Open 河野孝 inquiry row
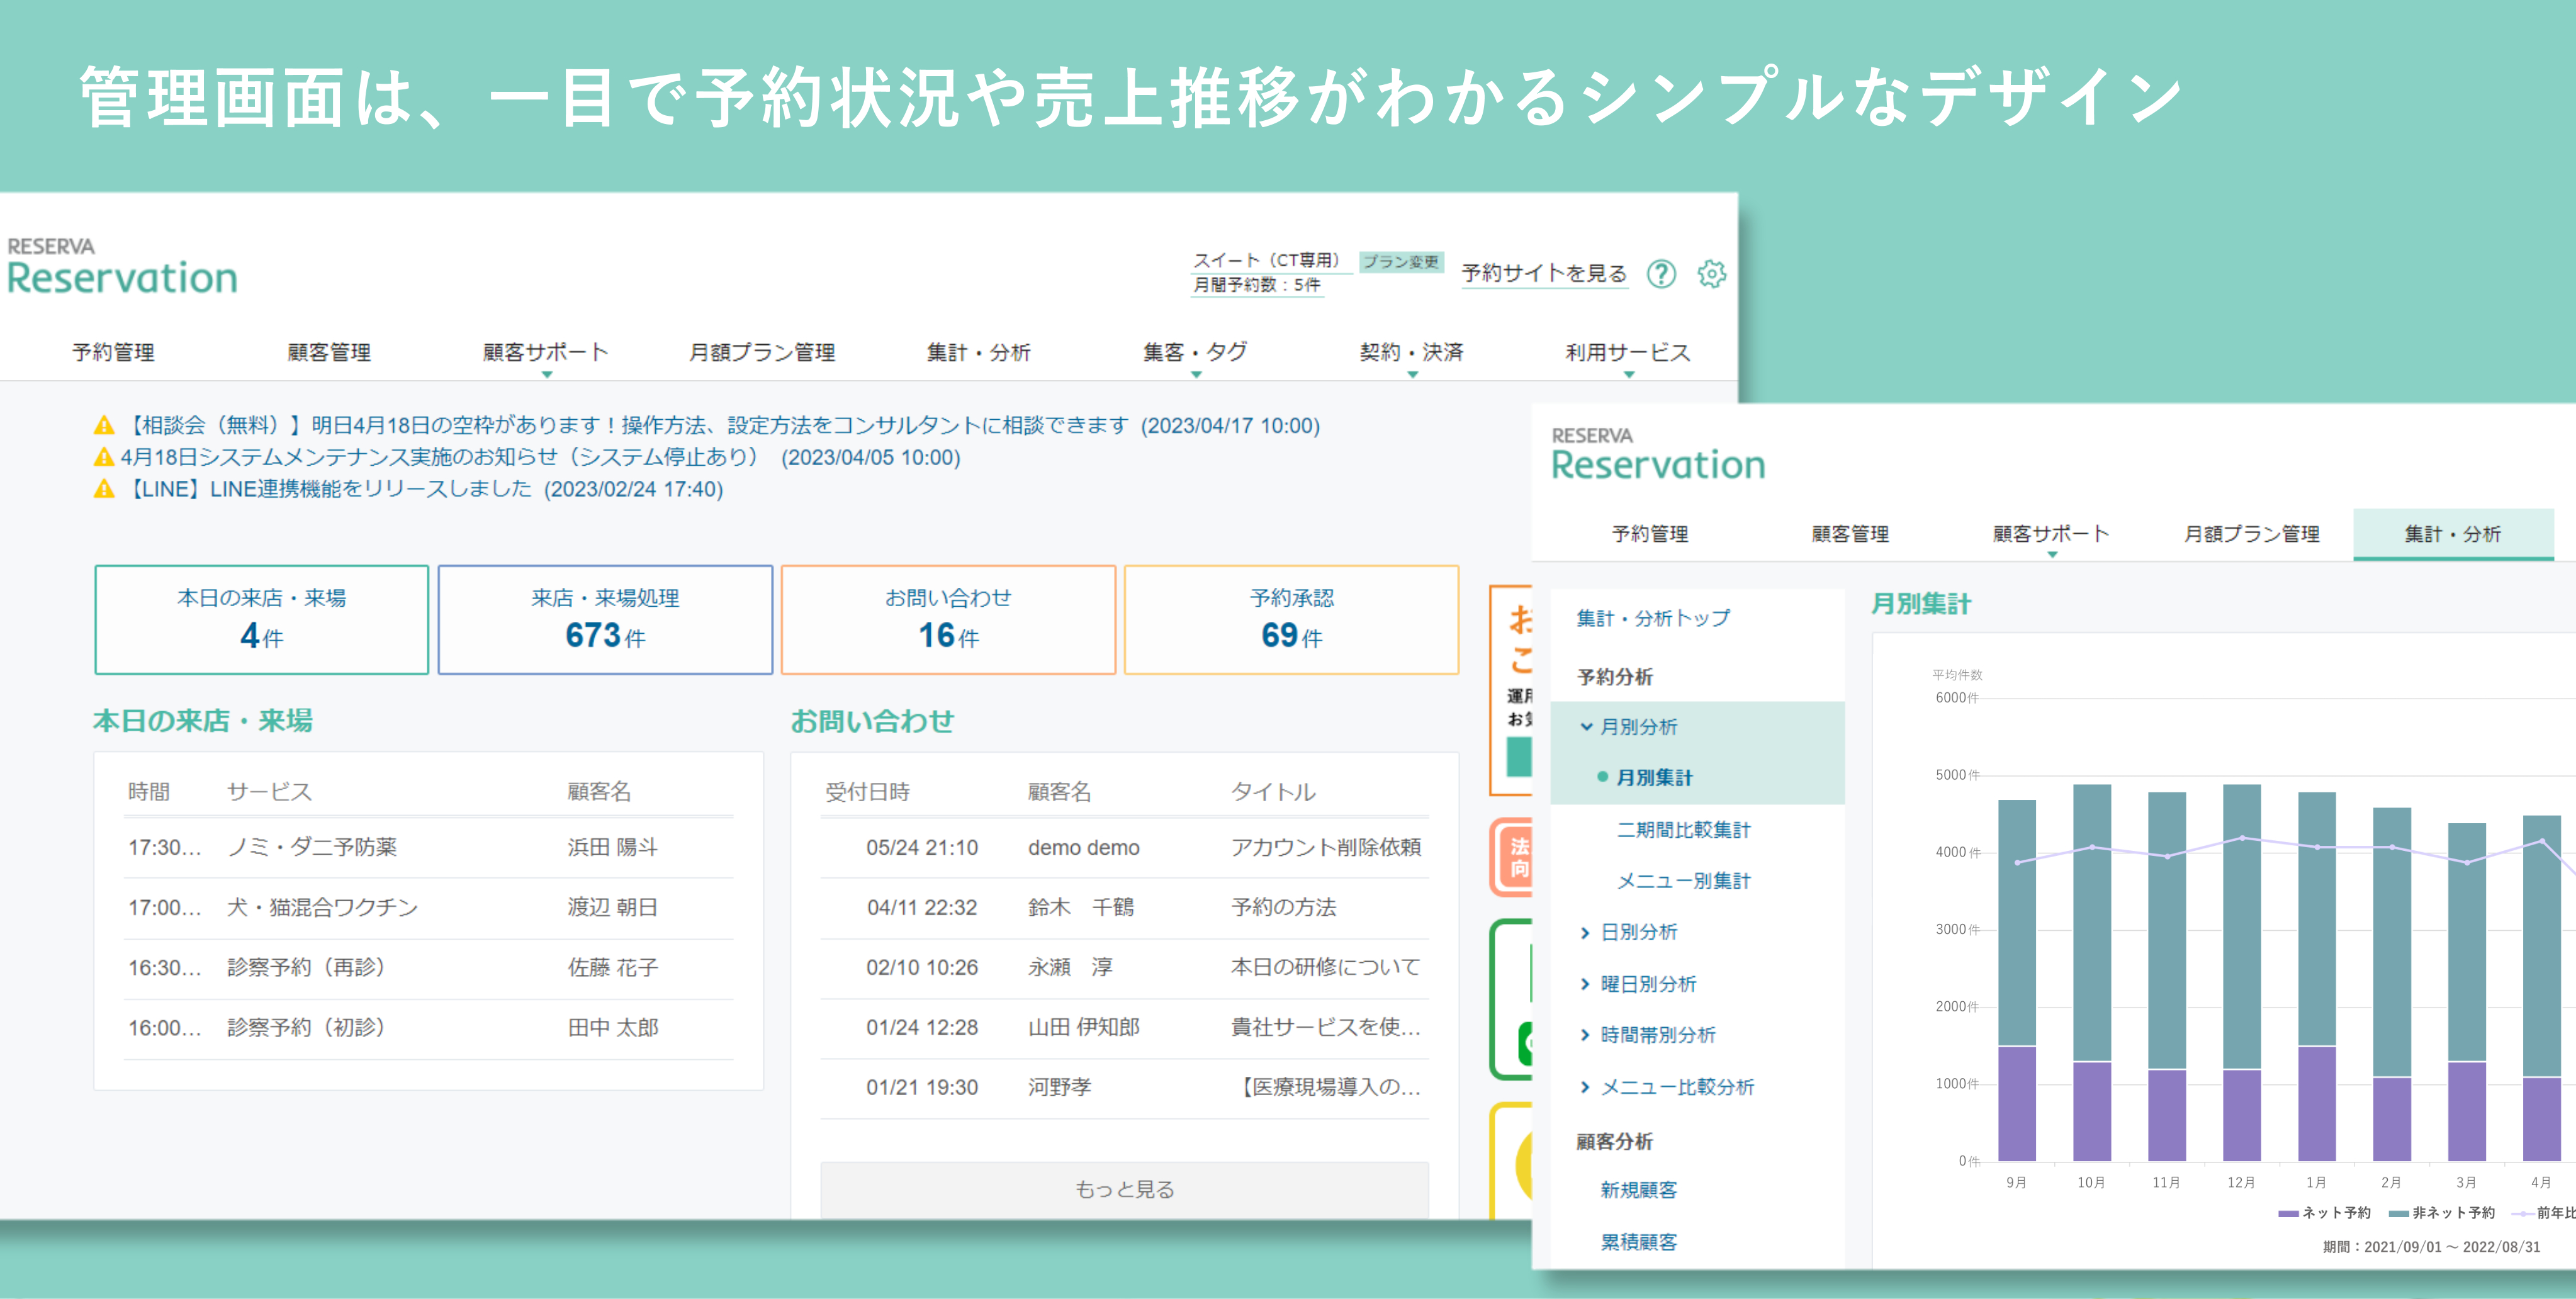 point(1125,1088)
